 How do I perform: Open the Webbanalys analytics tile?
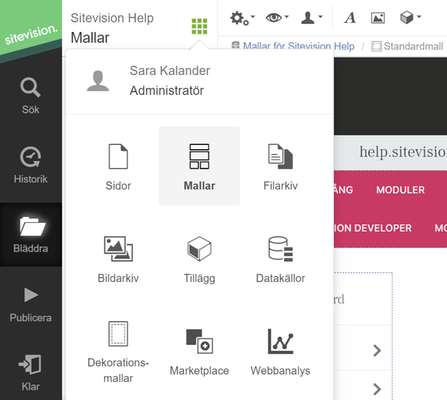click(x=280, y=352)
